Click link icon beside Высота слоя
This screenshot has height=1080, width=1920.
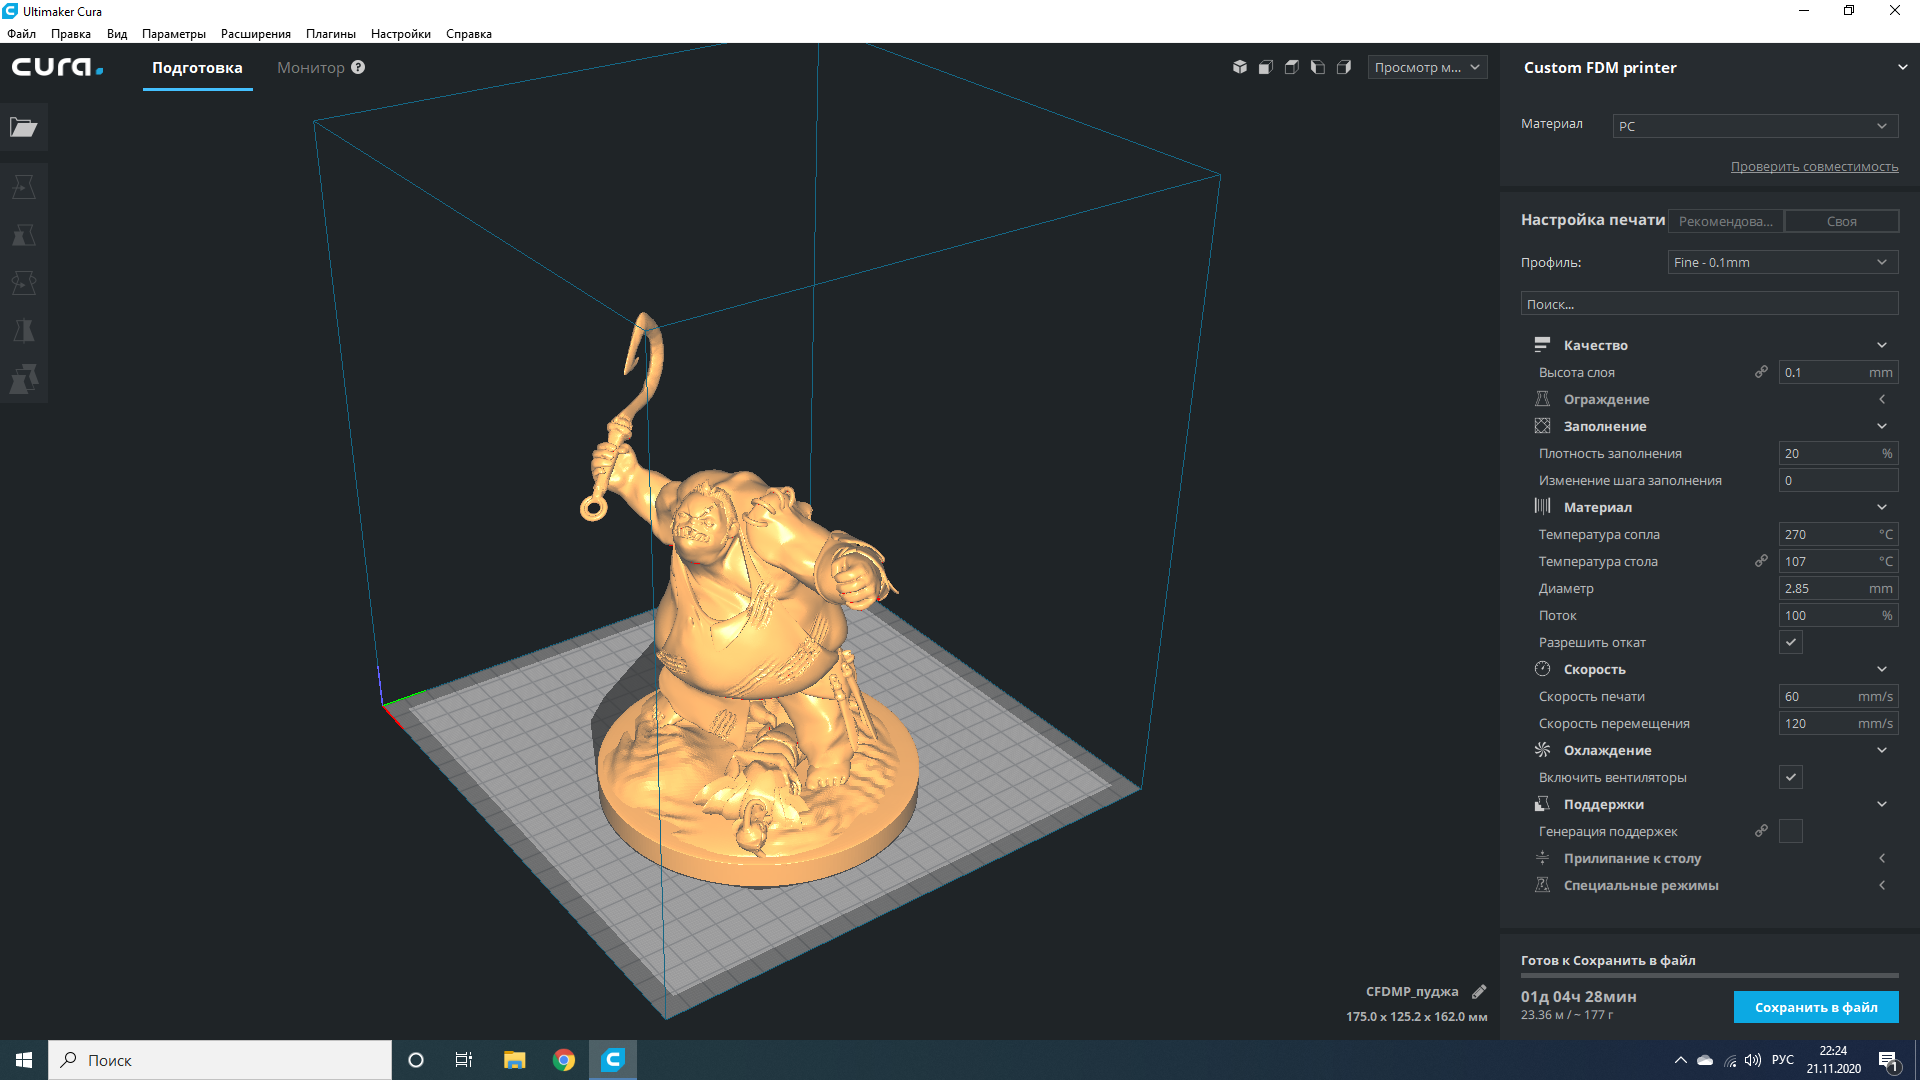click(1761, 372)
